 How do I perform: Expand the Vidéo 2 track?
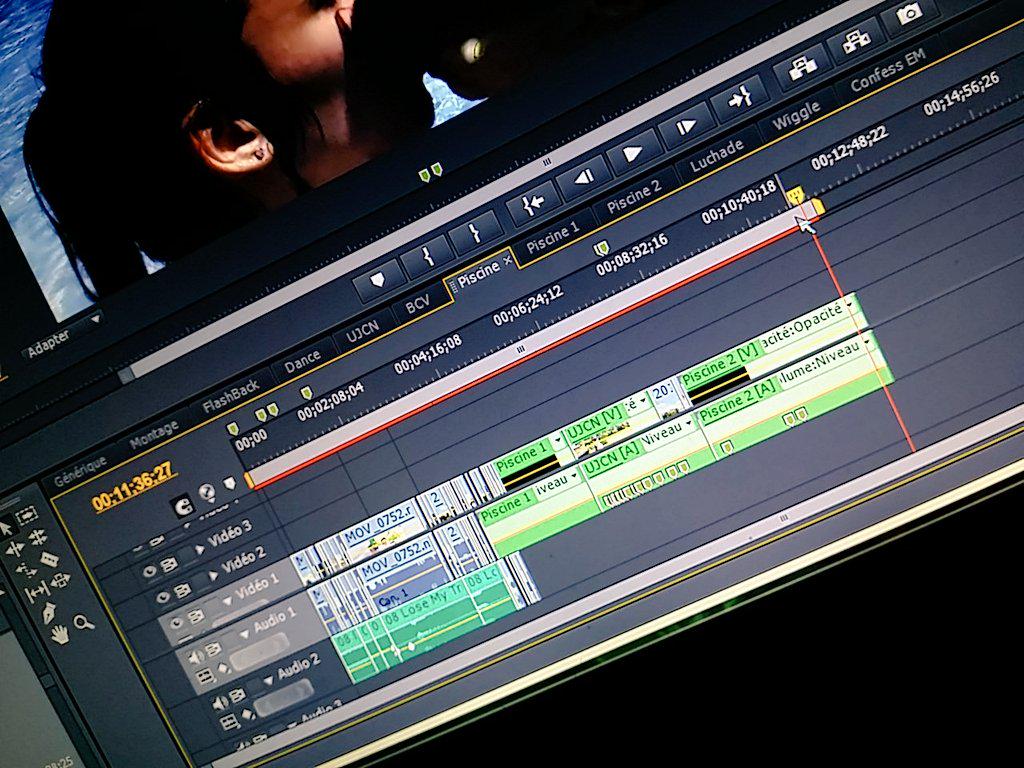[213, 575]
